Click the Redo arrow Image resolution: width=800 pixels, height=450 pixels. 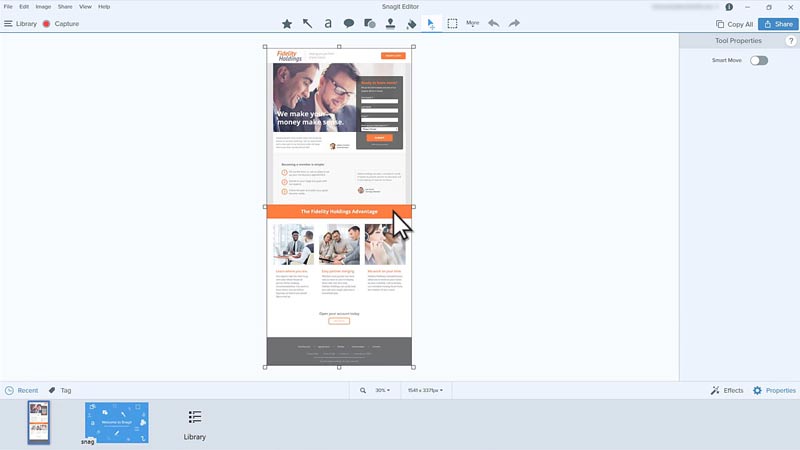coord(514,23)
